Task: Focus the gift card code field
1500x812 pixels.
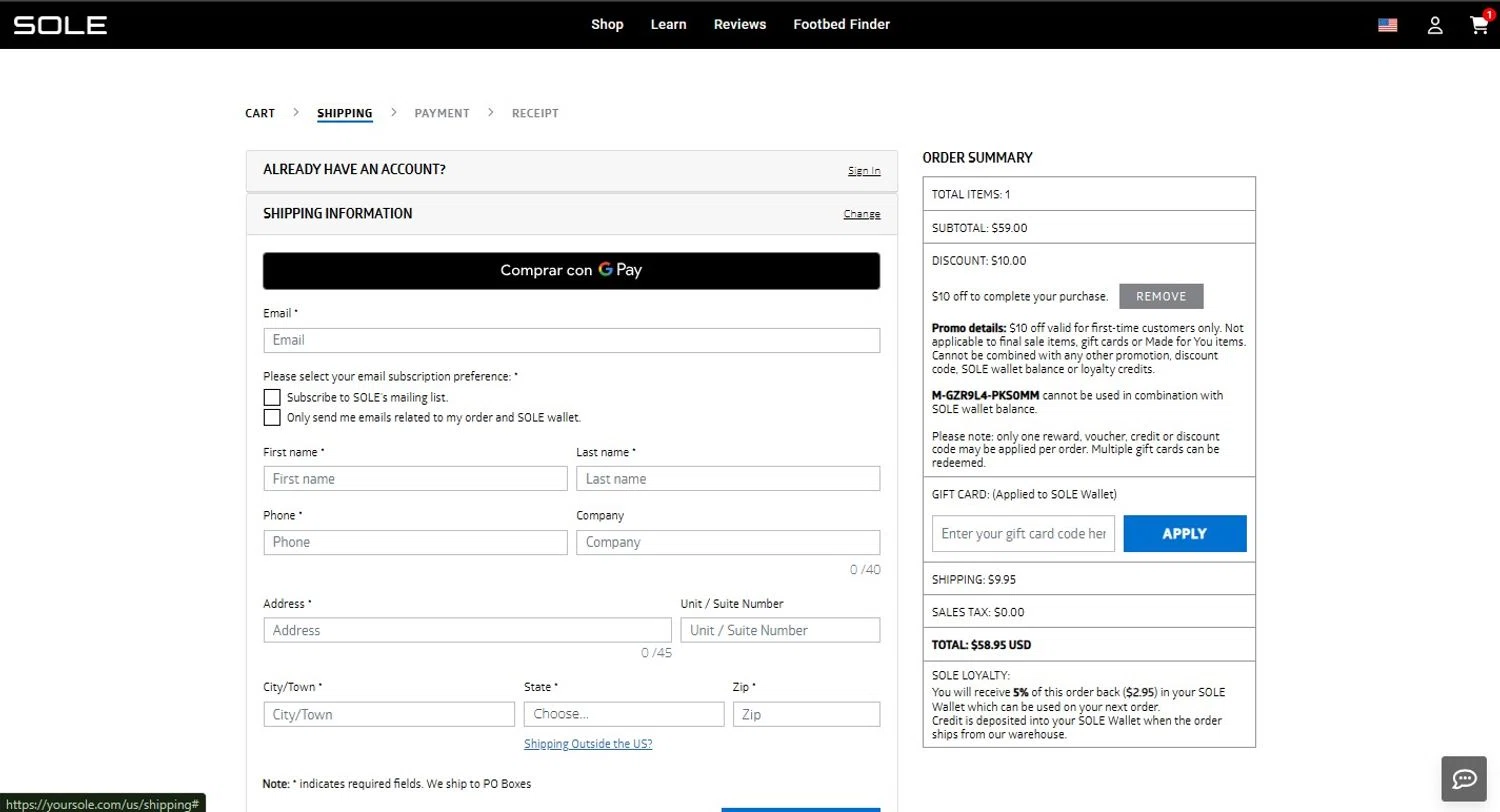Action: (x=1023, y=534)
